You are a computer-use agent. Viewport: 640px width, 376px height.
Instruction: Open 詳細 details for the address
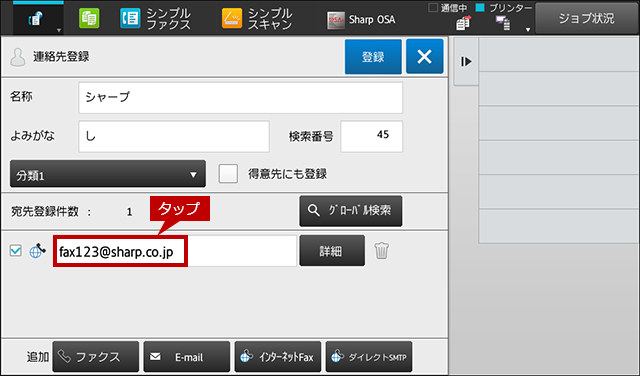click(x=332, y=251)
